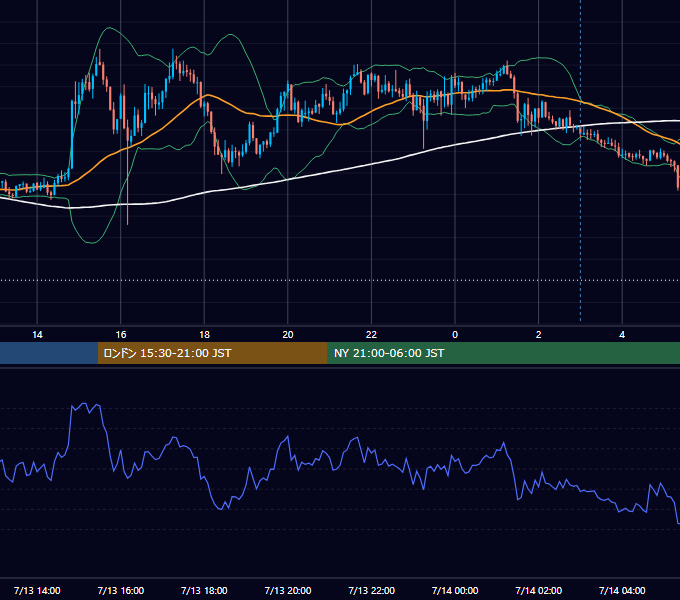Click the '18' hour label on time axis

[204, 335]
